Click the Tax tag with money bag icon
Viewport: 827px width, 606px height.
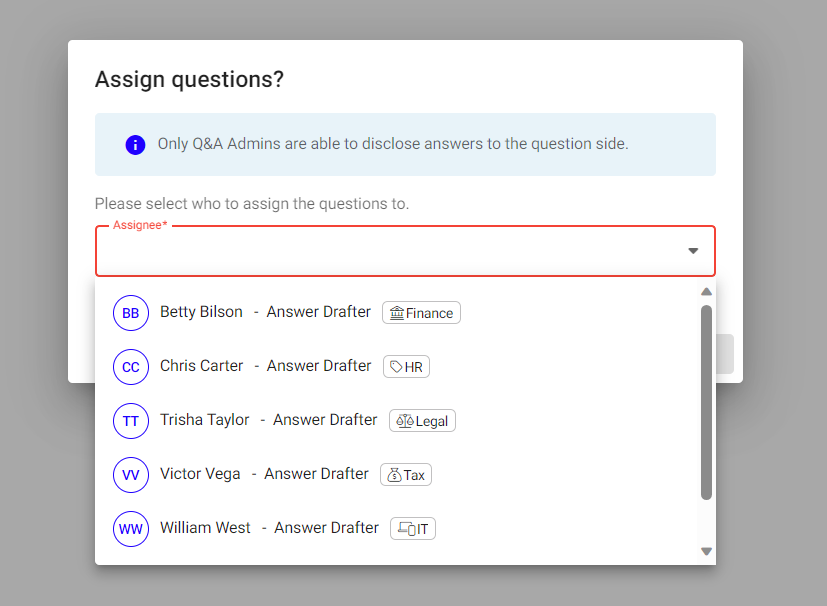406,475
